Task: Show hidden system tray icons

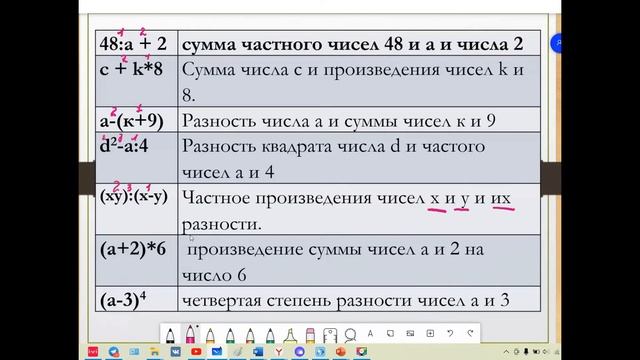Action: point(507,351)
